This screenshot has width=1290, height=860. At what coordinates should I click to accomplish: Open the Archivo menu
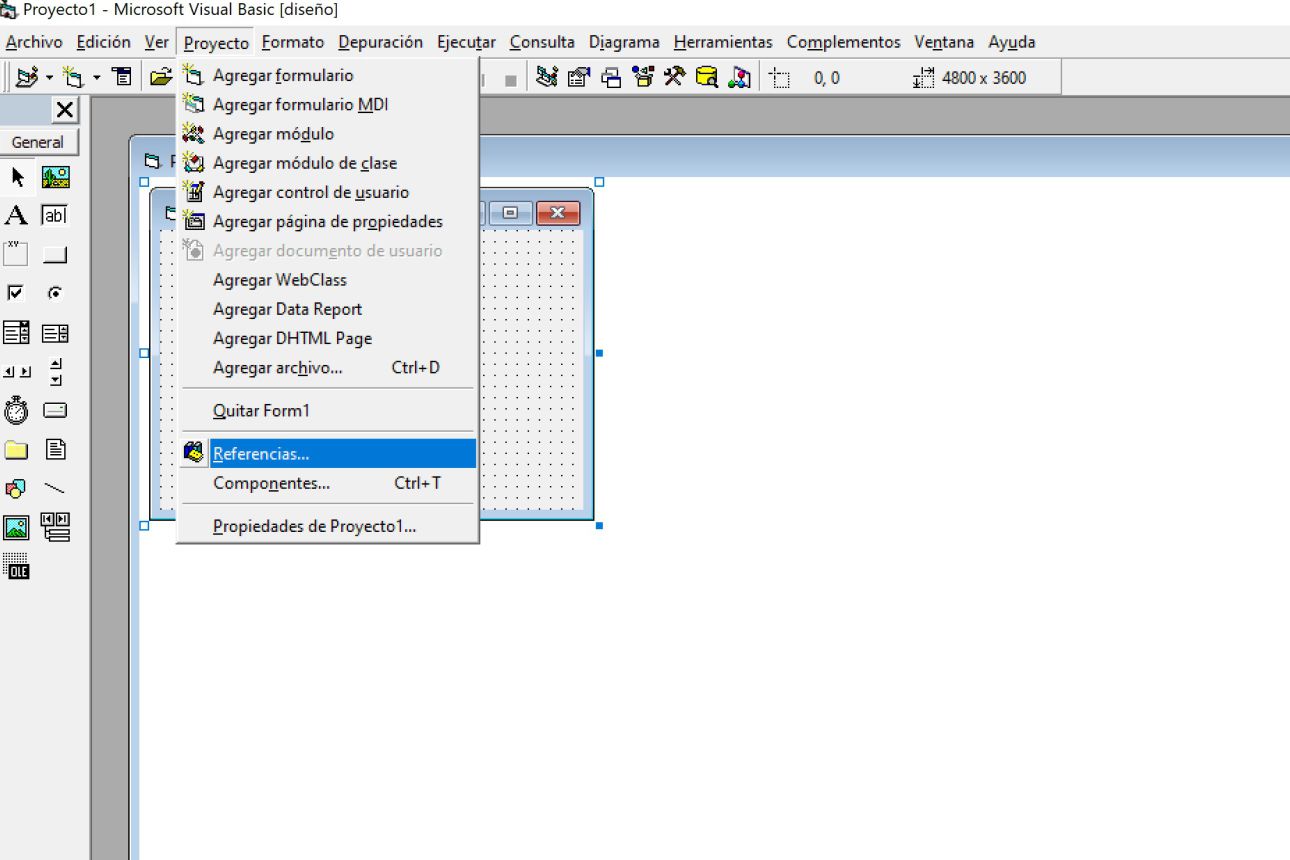coord(34,42)
